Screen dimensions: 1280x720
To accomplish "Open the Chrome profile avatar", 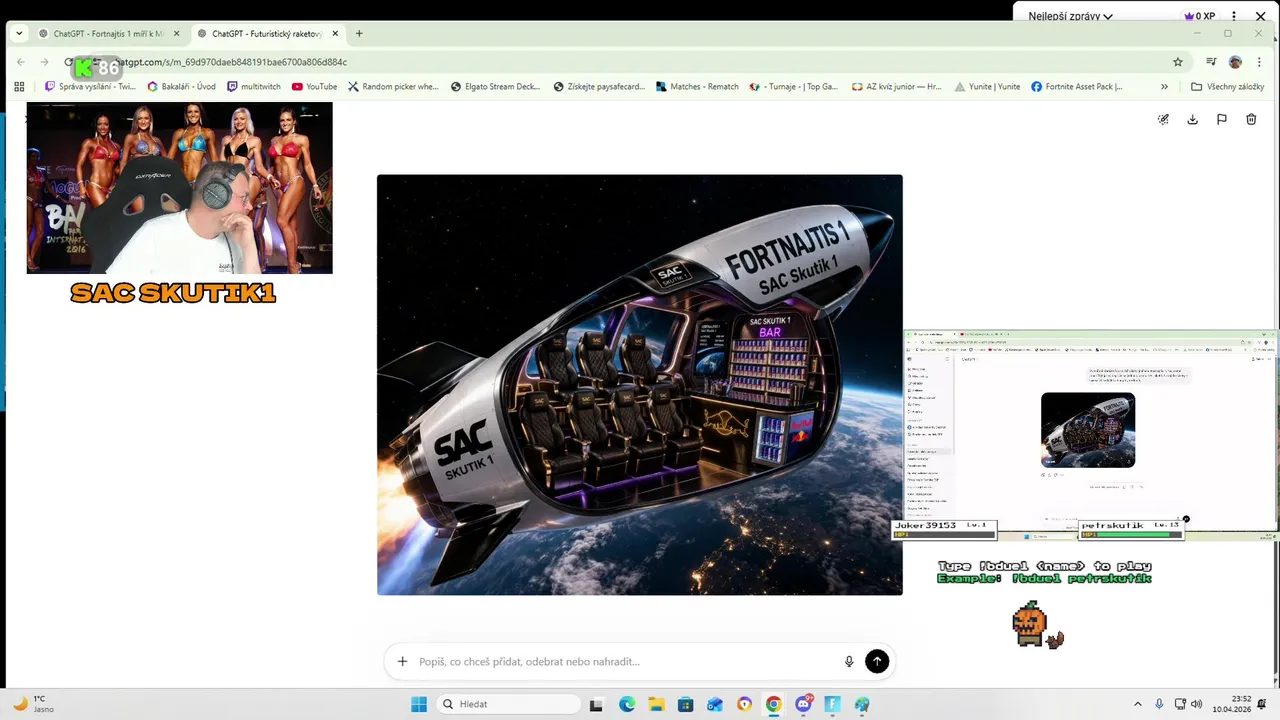I will (x=1235, y=62).
